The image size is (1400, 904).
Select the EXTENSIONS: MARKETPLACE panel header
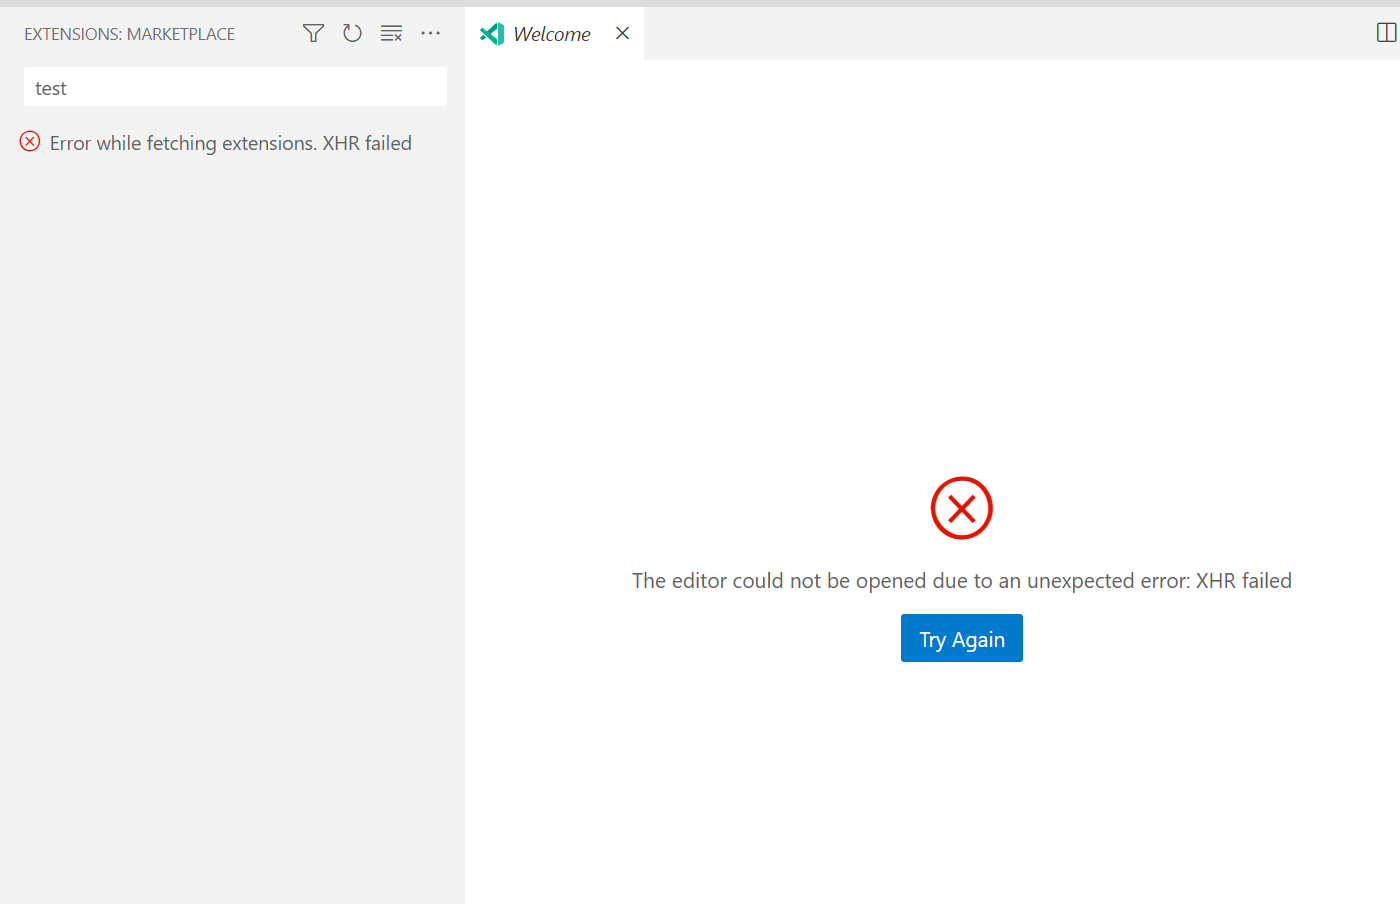pyautogui.click(x=129, y=33)
